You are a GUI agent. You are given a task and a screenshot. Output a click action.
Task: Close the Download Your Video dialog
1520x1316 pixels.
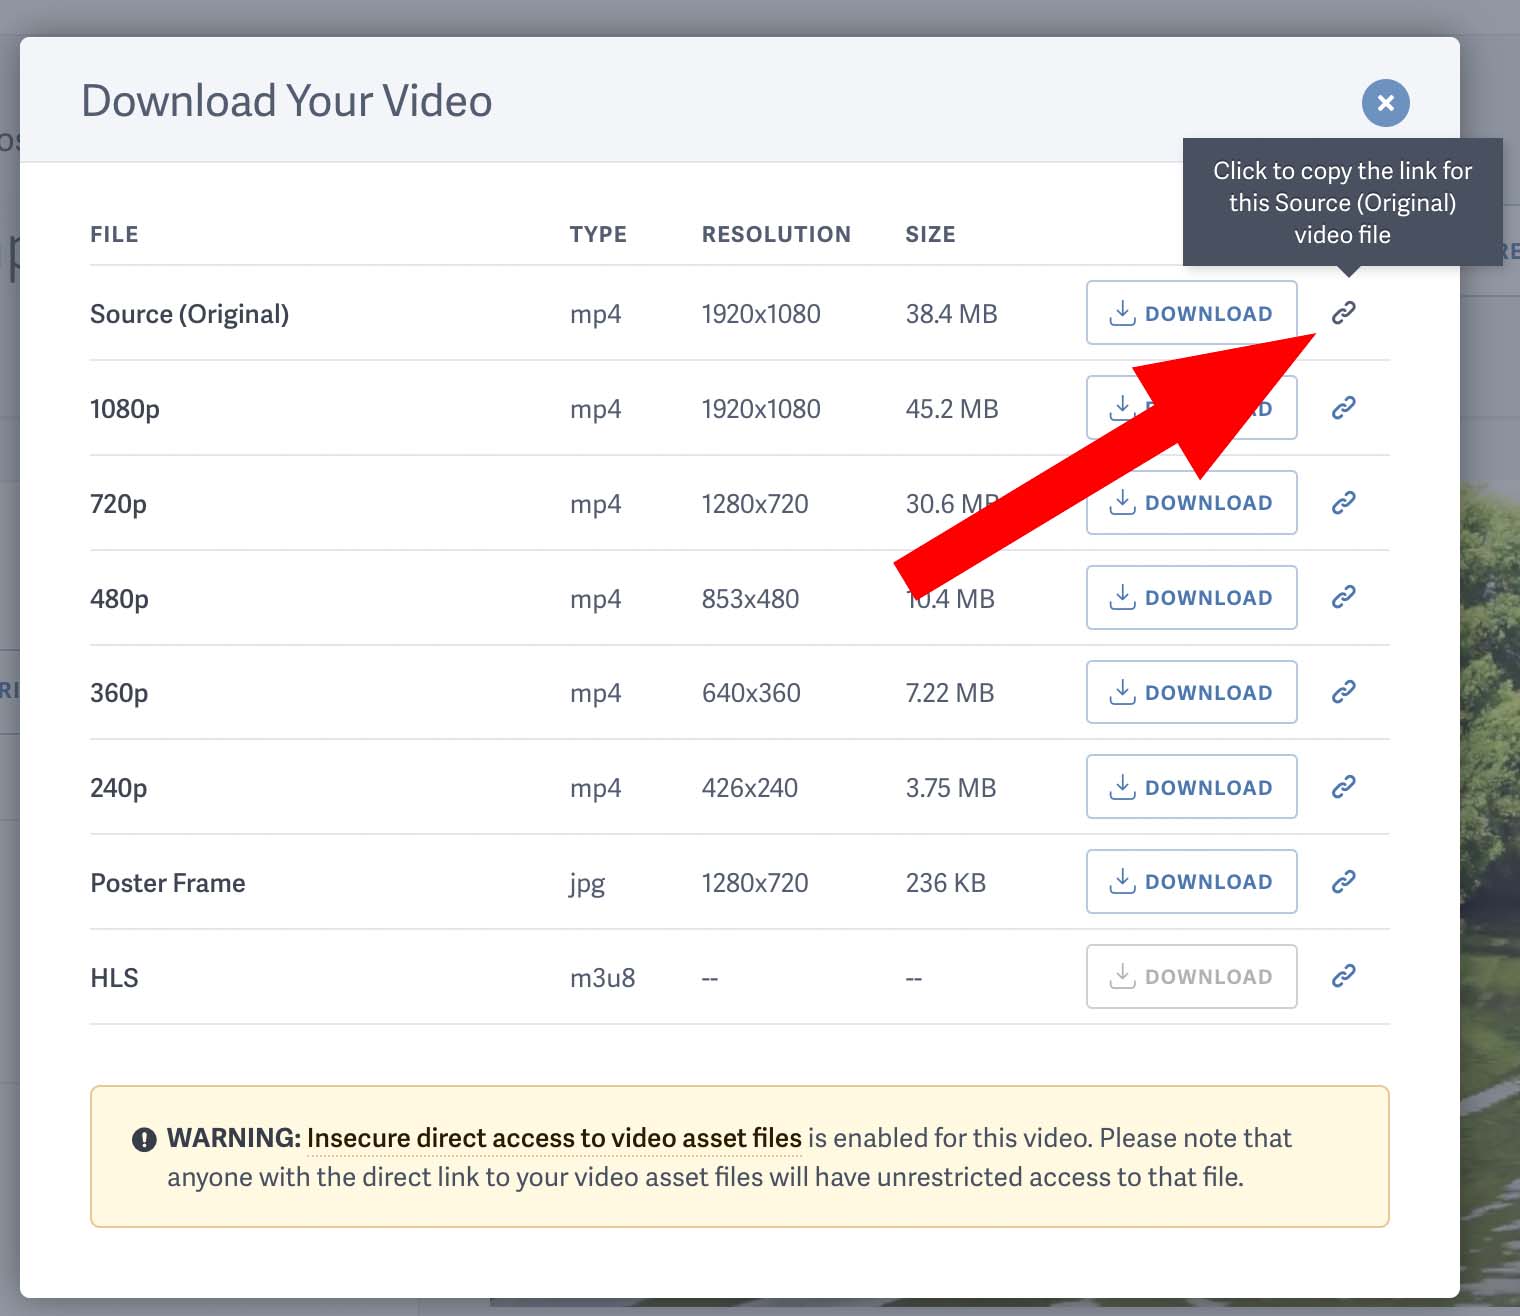coord(1385,102)
